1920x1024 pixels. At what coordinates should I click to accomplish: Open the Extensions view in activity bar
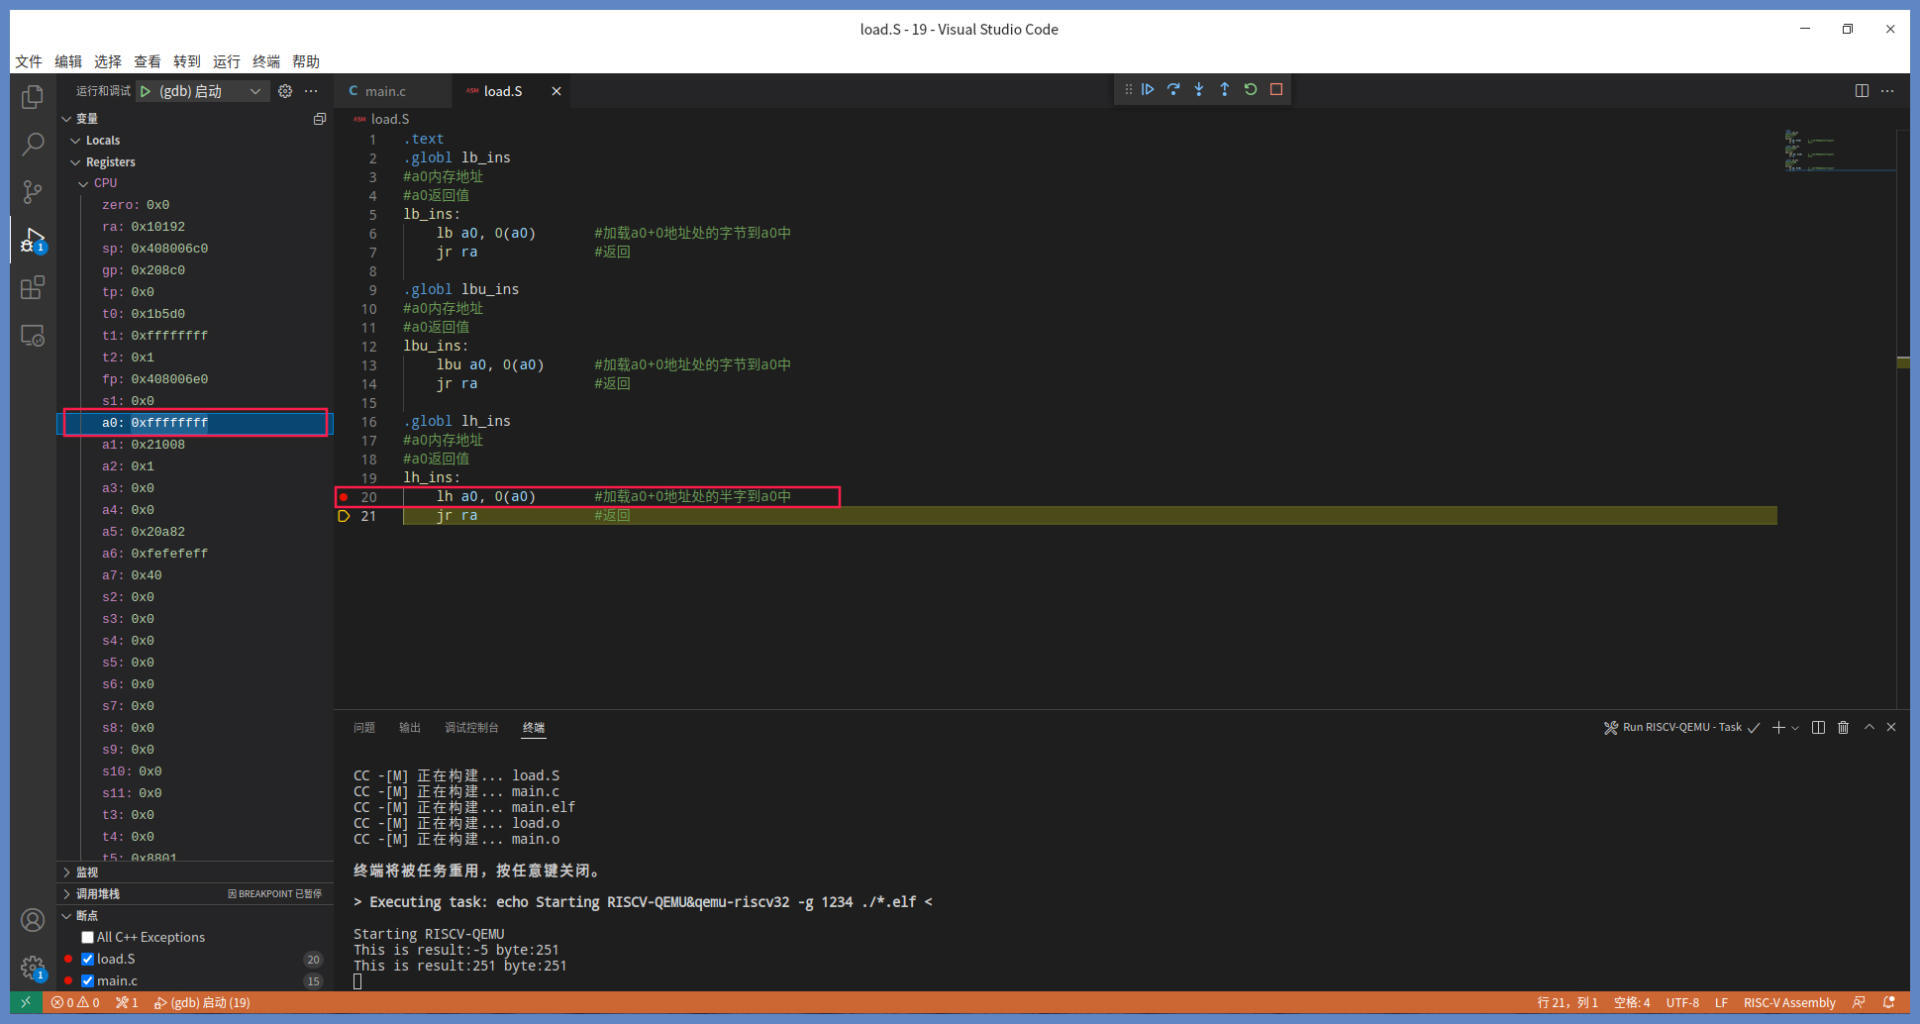pyautogui.click(x=32, y=288)
